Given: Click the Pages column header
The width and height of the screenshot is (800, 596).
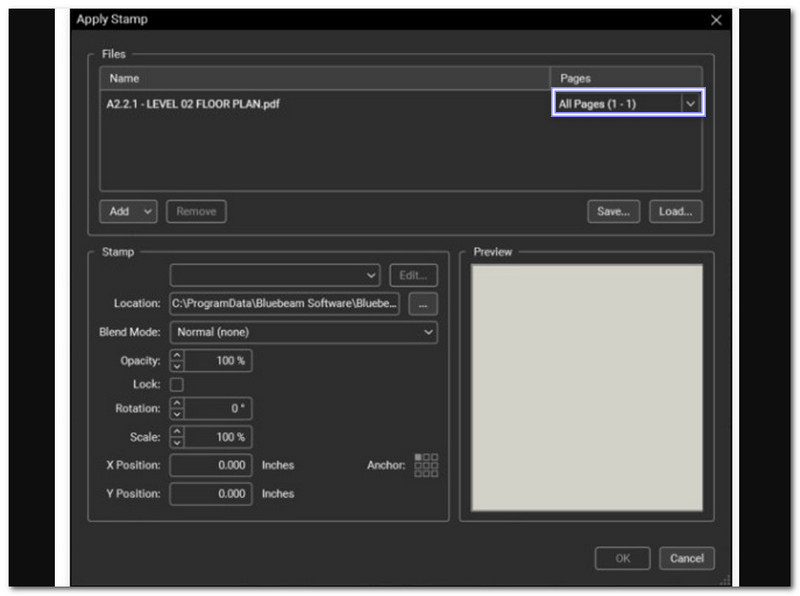Looking at the screenshot, I should tap(626, 79).
